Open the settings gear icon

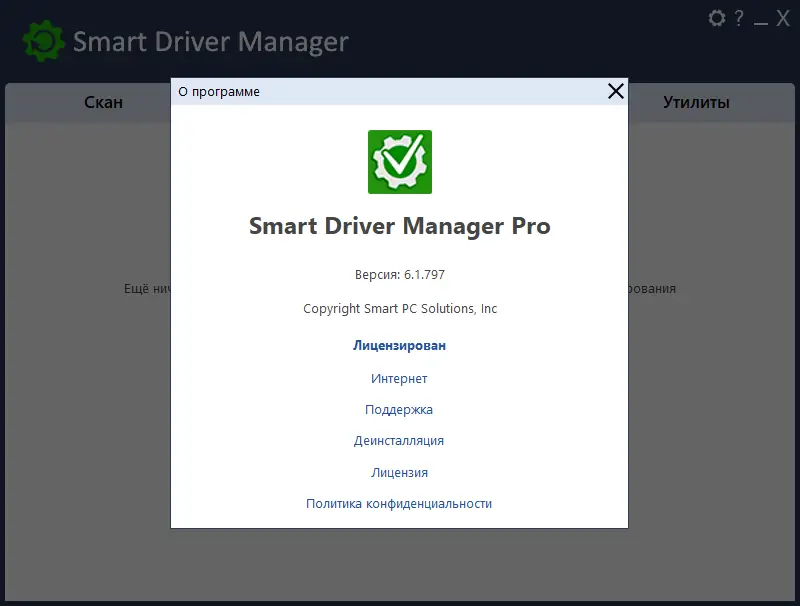pos(716,17)
